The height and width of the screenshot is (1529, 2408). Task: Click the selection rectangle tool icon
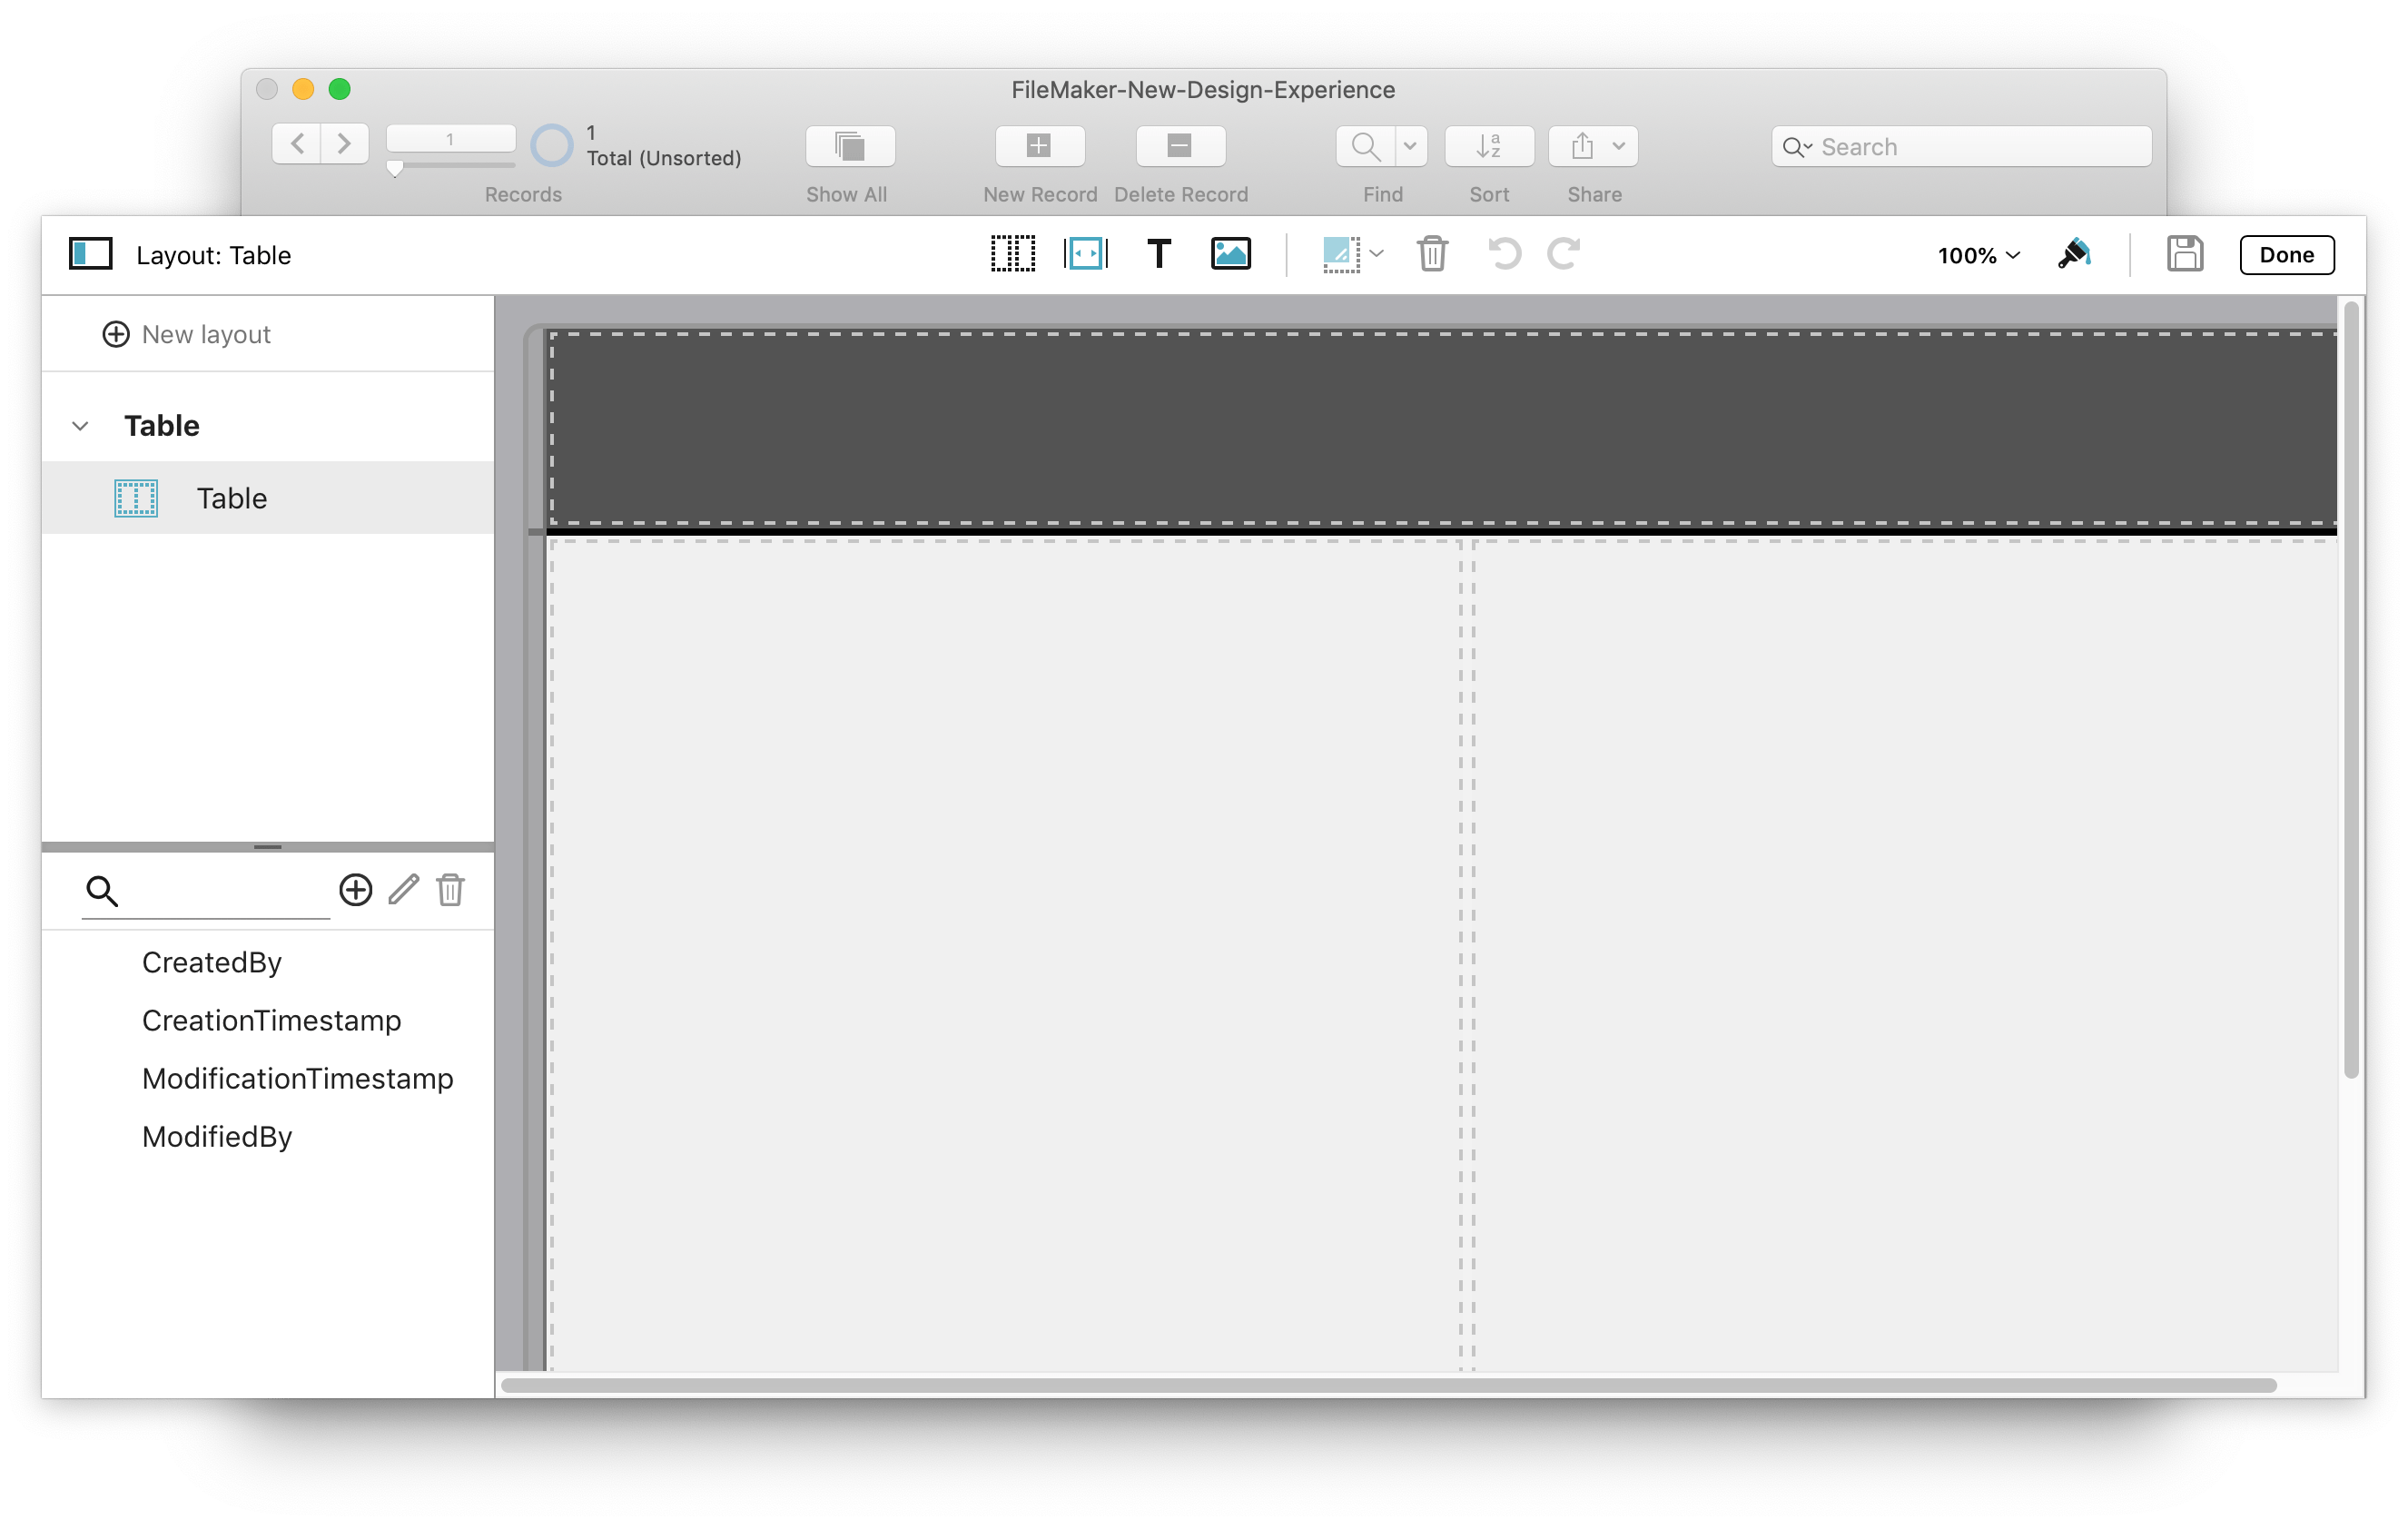(1011, 252)
